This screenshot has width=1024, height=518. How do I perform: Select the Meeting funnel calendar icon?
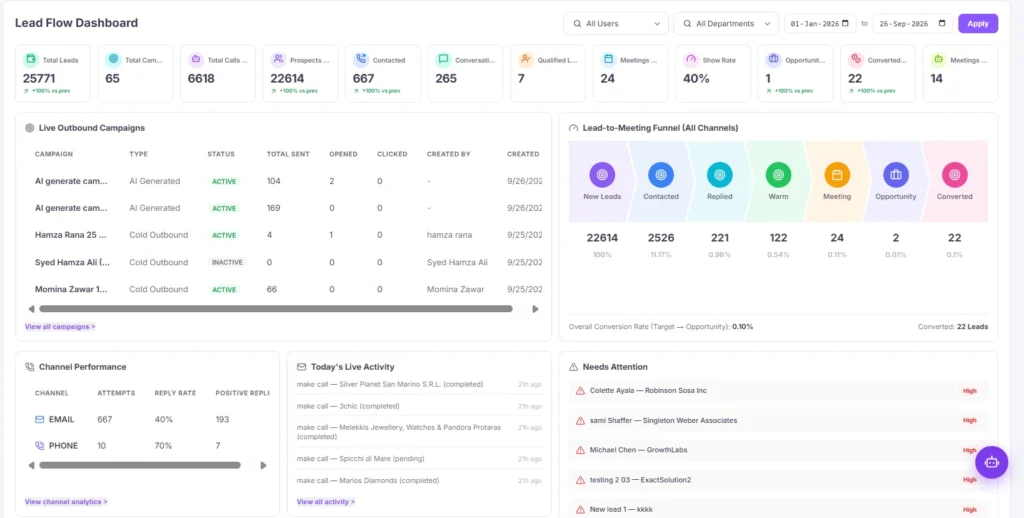(x=837, y=175)
